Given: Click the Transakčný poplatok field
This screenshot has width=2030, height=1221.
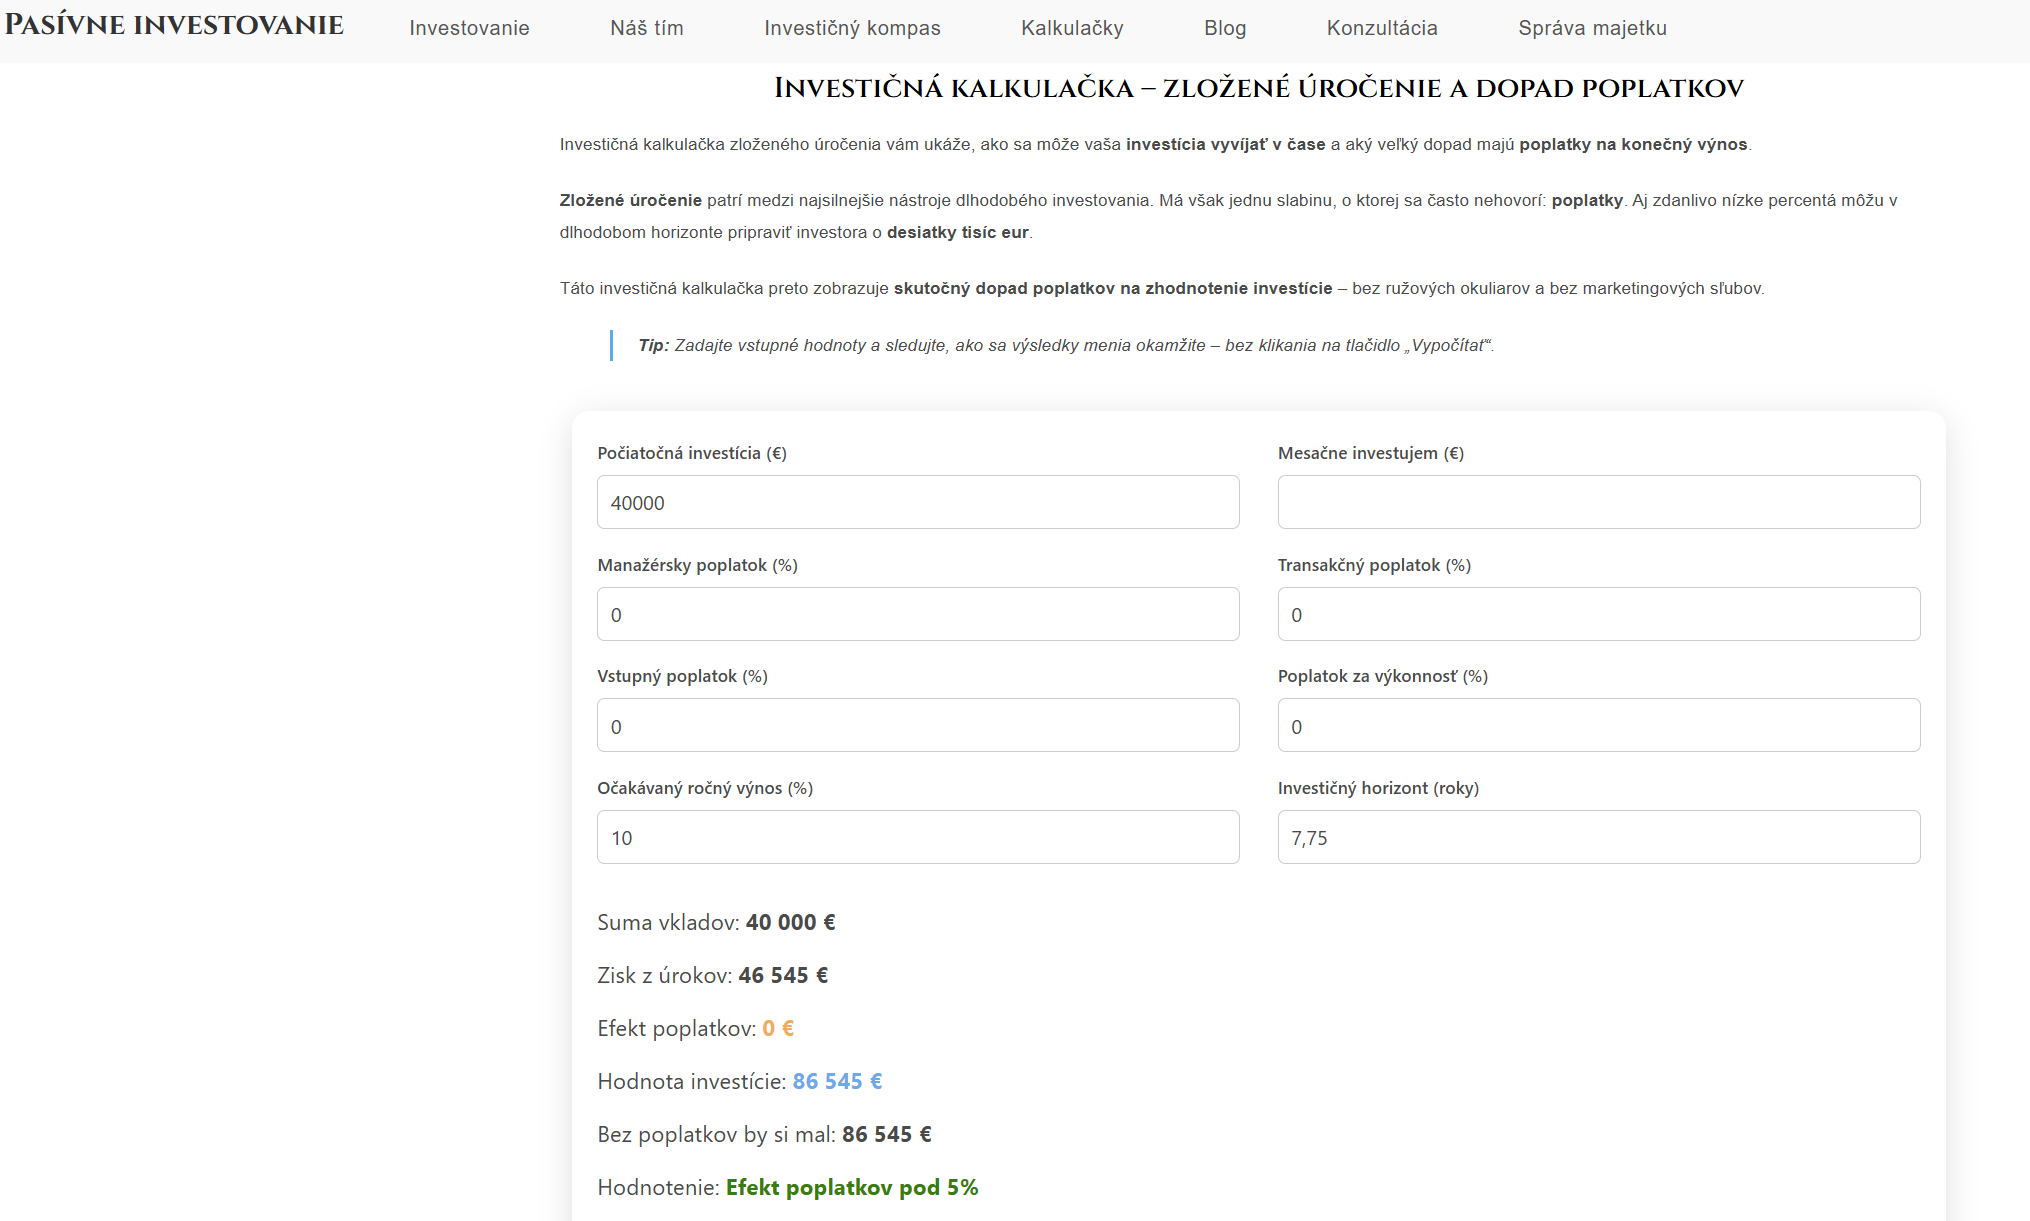Looking at the screenshot, I should [x=1598, y=614].
